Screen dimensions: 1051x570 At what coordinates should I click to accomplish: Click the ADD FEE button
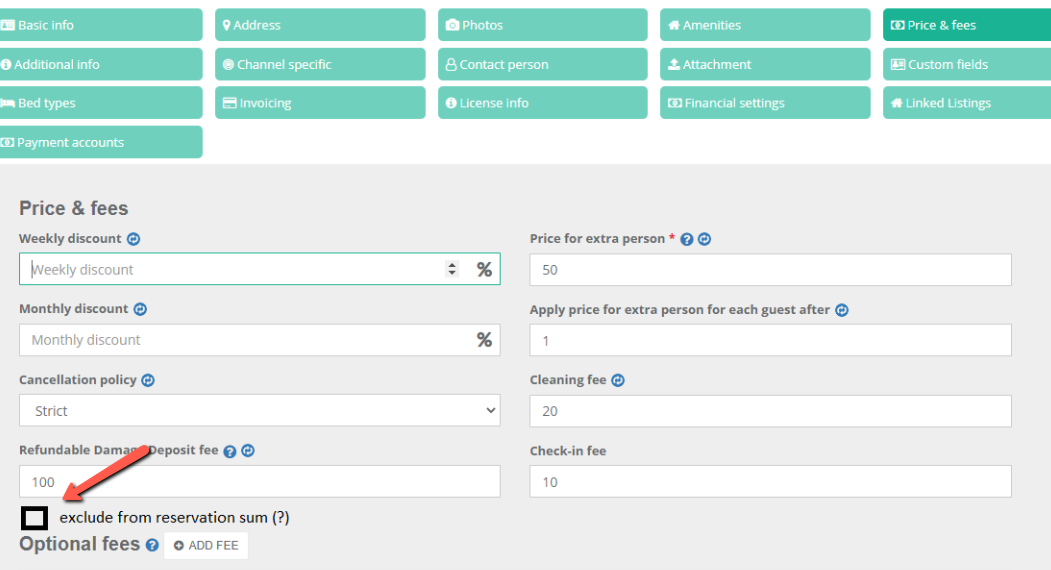tap(206, 545)
